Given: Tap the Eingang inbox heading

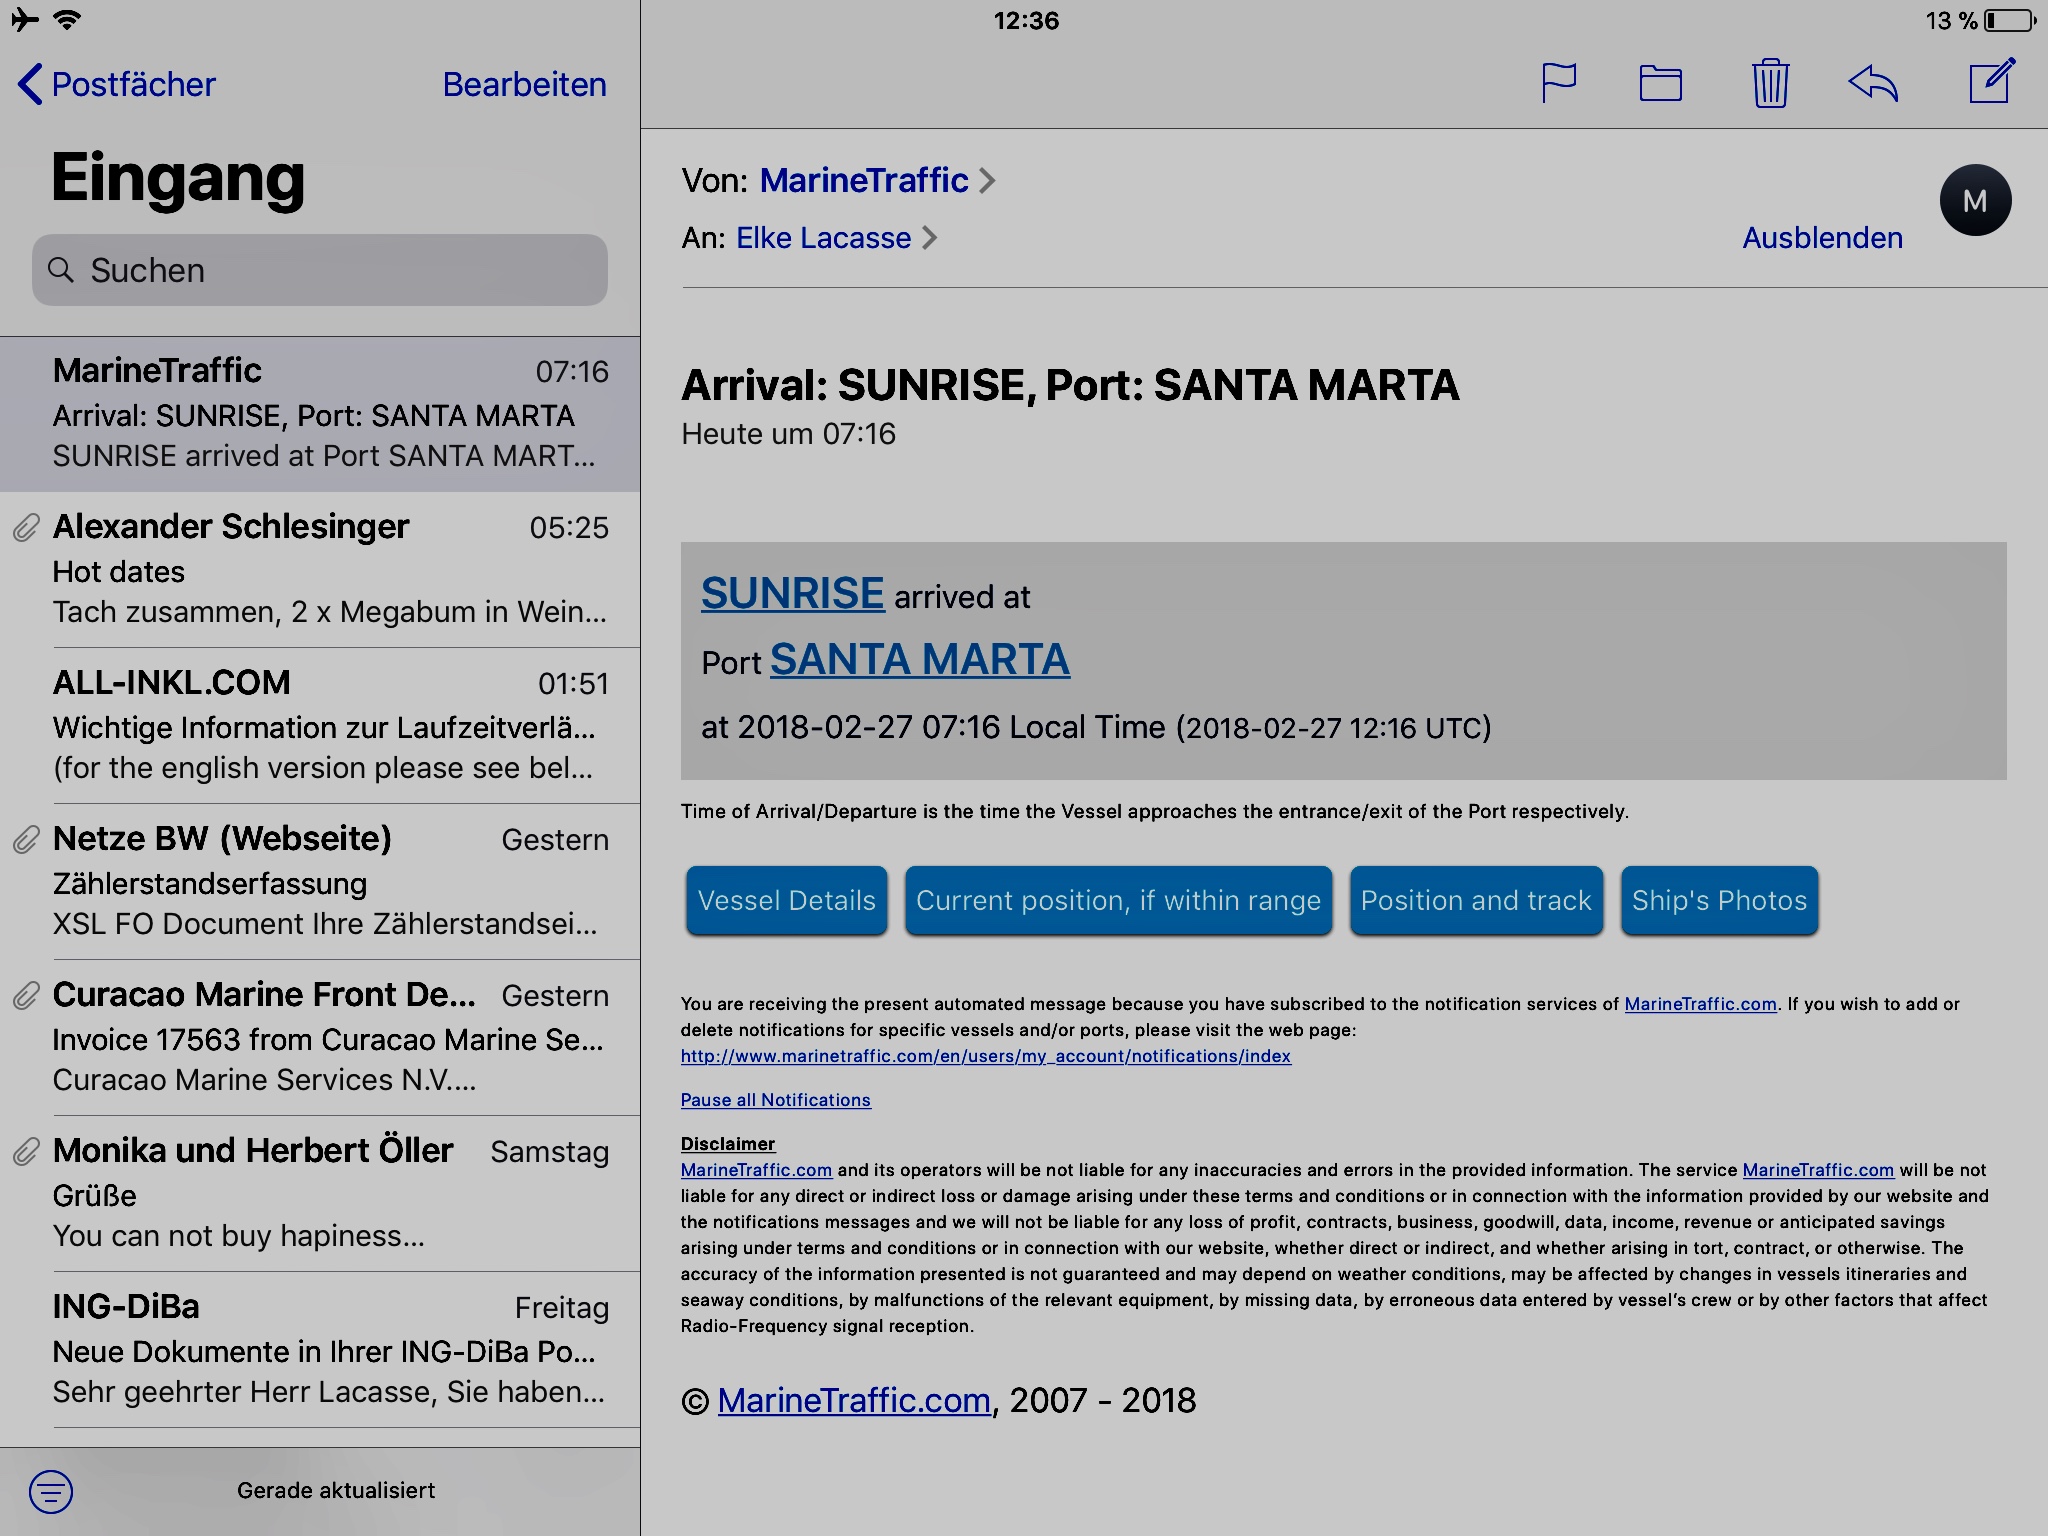Looking at the screenshot, I should click(x=178, y=180).
